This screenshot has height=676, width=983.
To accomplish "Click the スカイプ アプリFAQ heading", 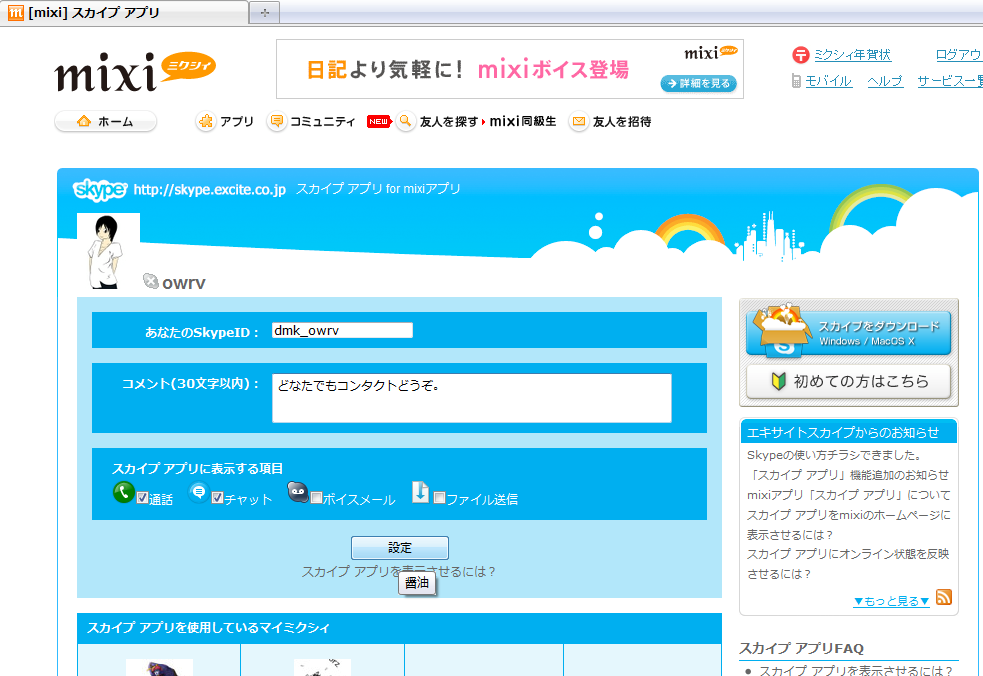I will tap(801, 648).
